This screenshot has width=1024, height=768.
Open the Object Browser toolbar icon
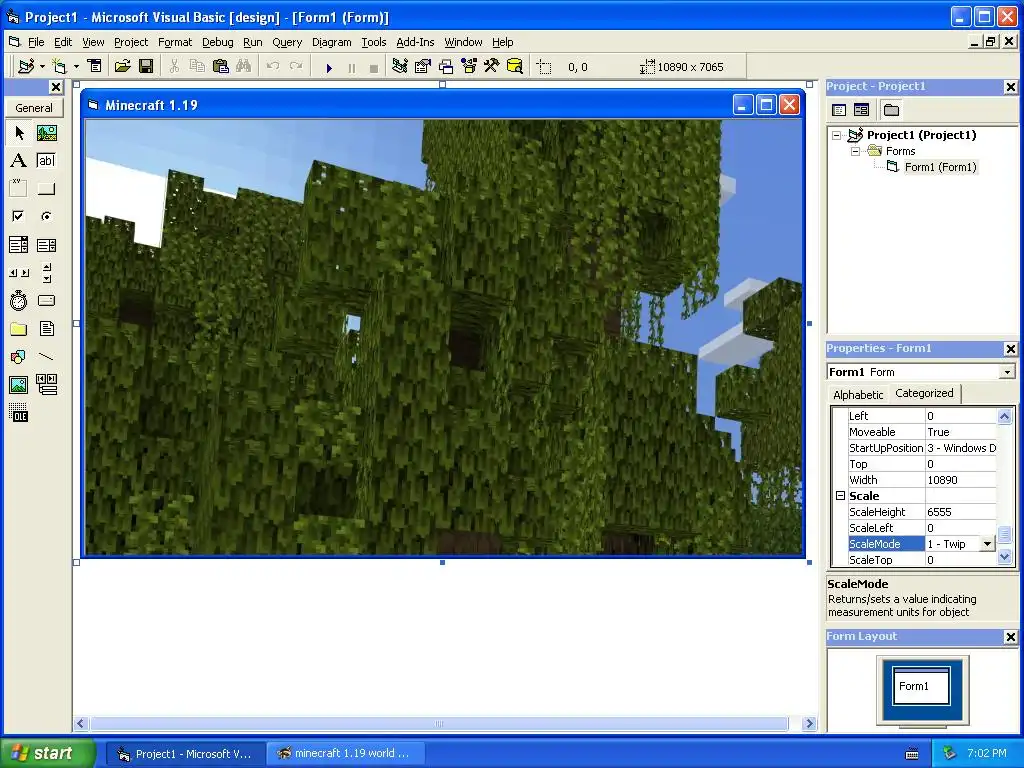tap(469, 66)
